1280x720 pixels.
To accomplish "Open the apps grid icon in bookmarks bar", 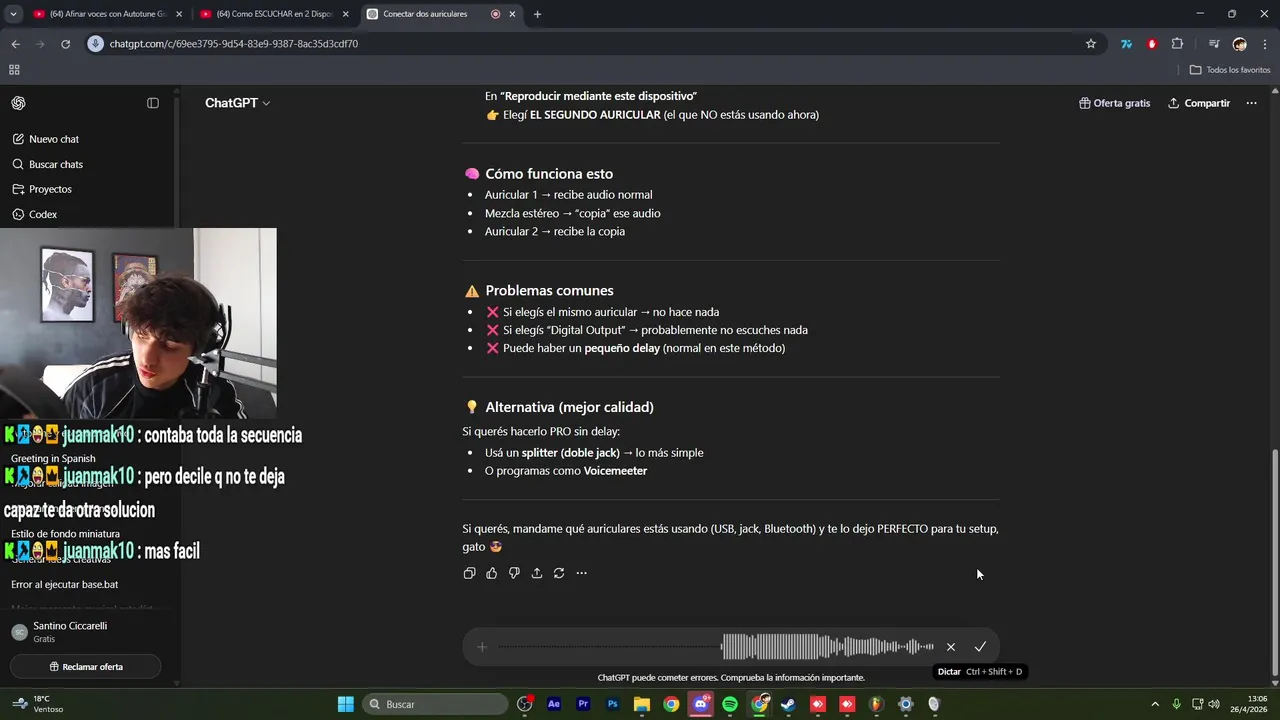I will pos(14,70).
